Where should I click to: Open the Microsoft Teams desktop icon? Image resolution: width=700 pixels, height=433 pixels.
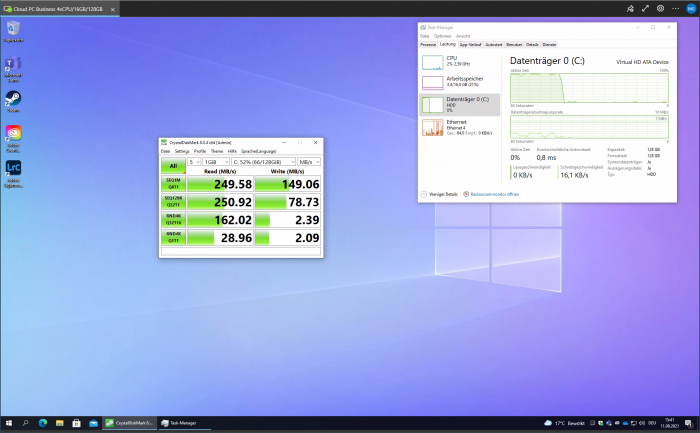pos(13,69)
